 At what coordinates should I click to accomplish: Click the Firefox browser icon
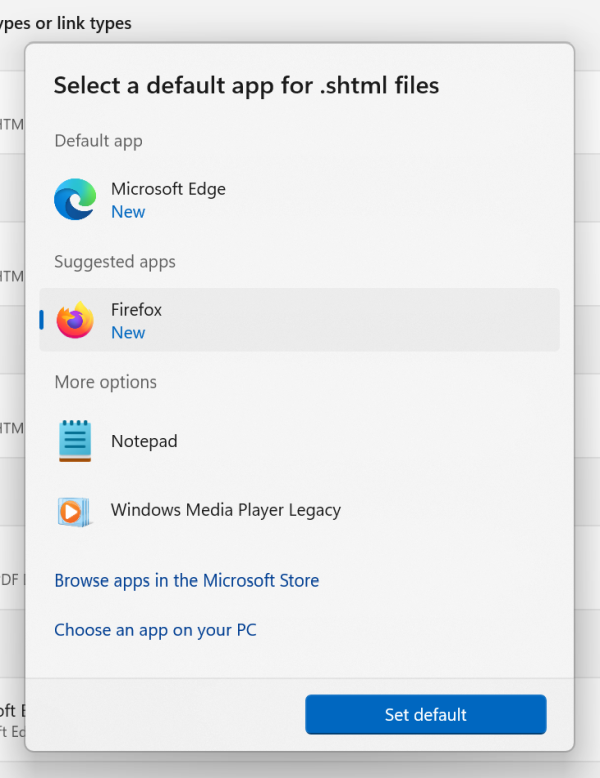[75, 321]
